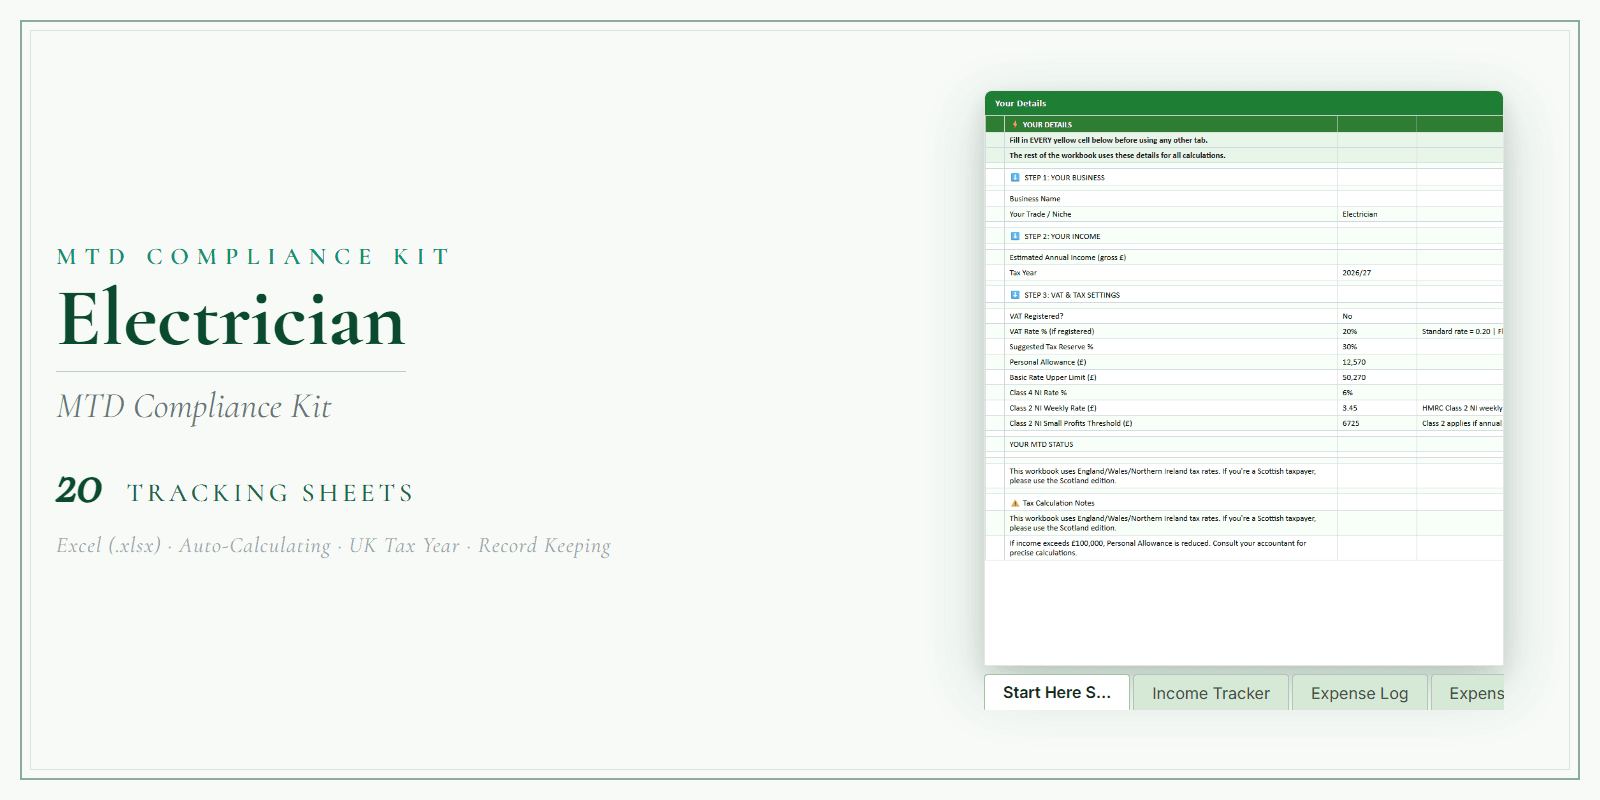This screenshot has width=1600, height=800.
Task: Click the rest of the workbook instruction row
Action: click(x=1171, y=155)
